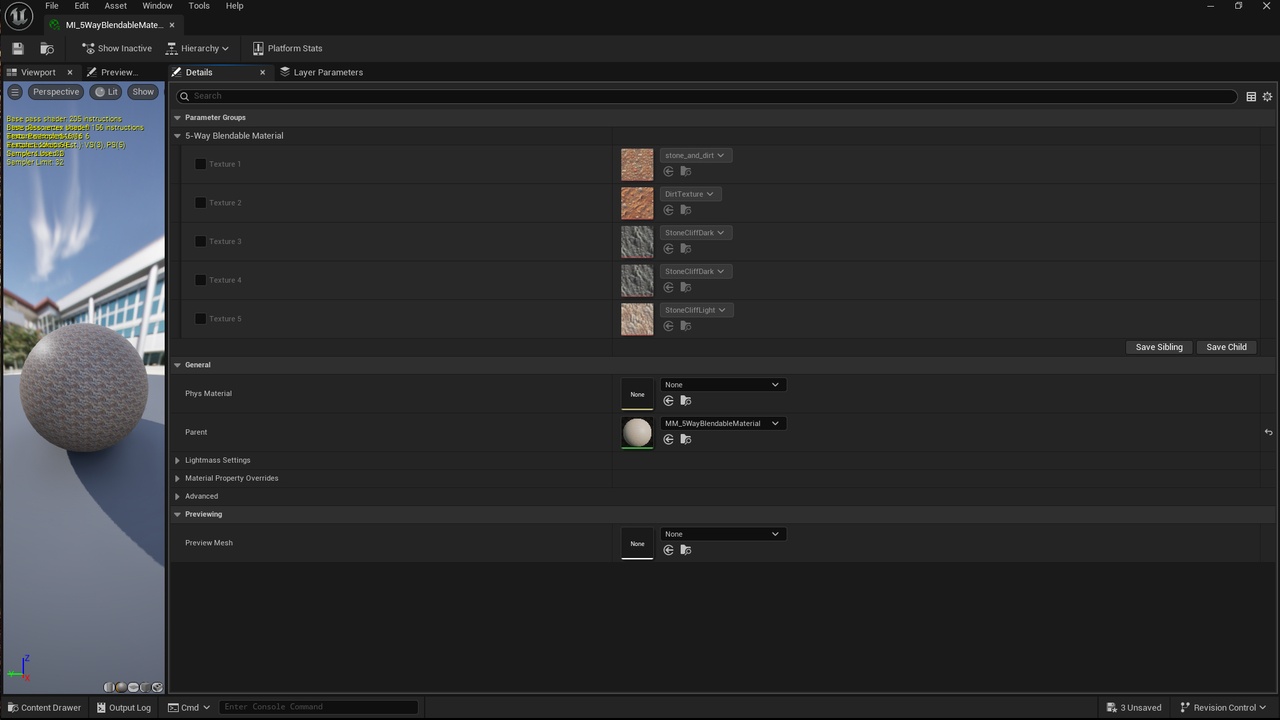The image size is (1280, 720).
Task: Use selected asset arrow for Texture 1
Action: point(669,171)
